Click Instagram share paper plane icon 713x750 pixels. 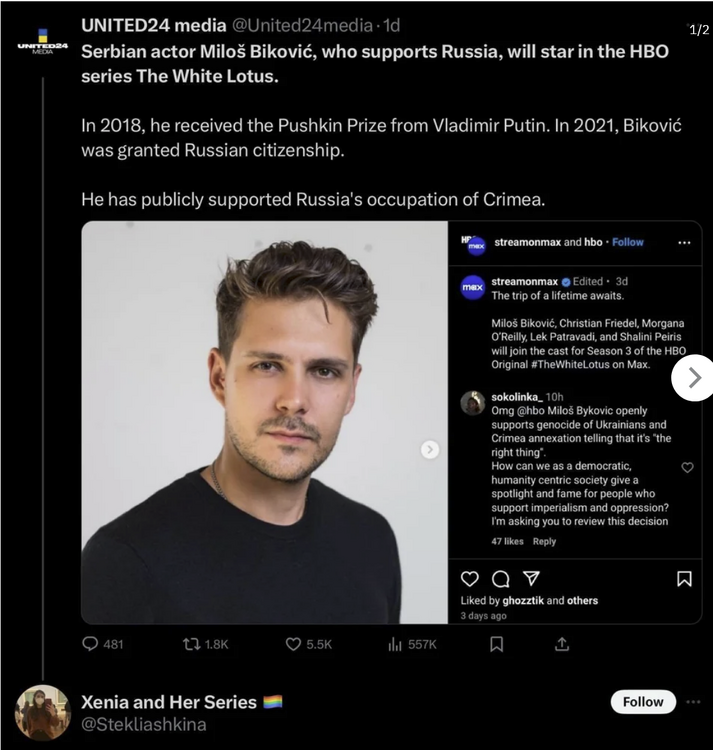pos(532,579)
